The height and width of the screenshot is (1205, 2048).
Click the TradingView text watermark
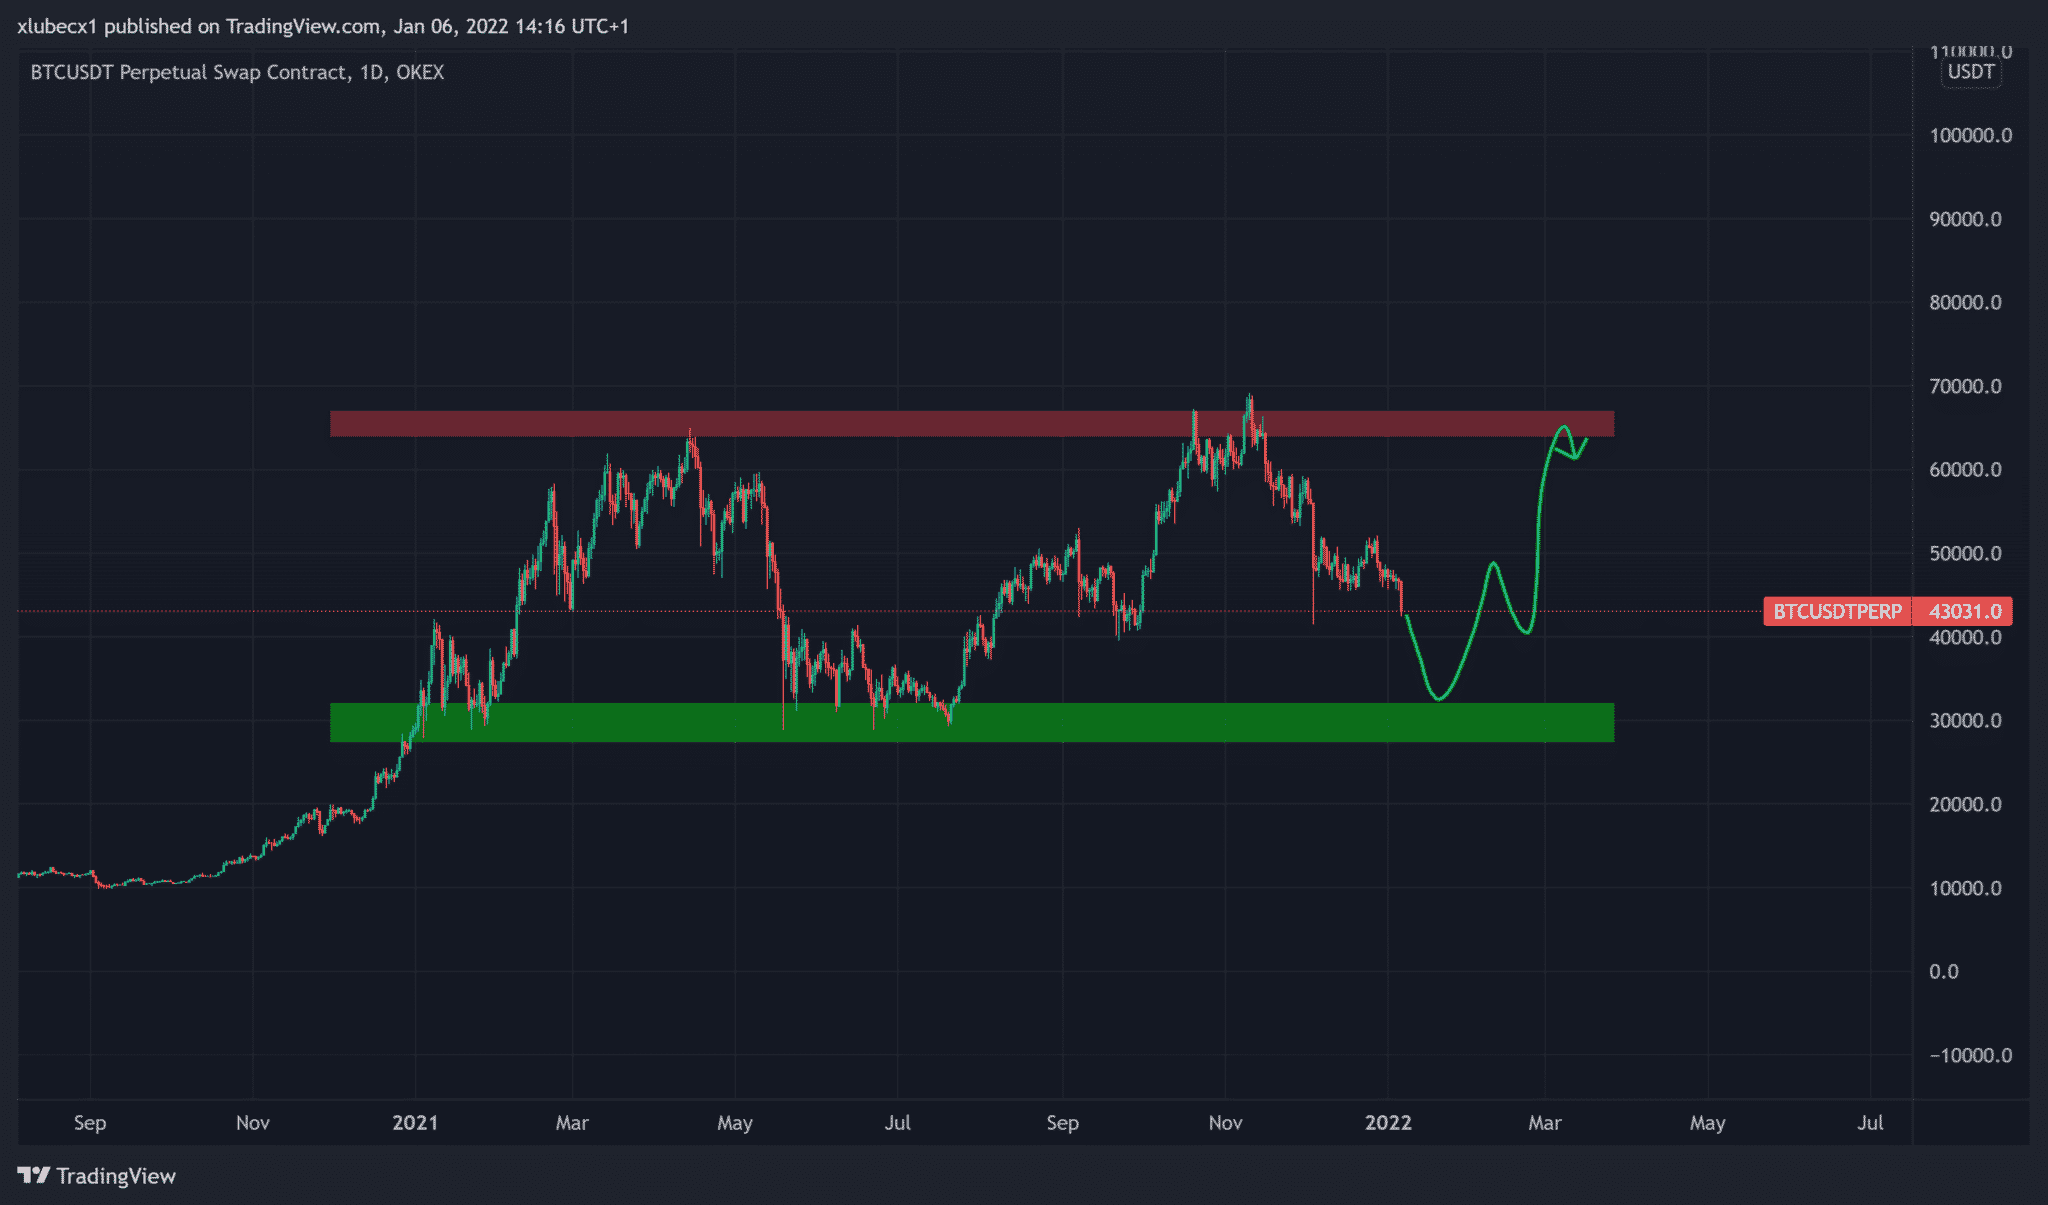click(x=116, y=1175)
